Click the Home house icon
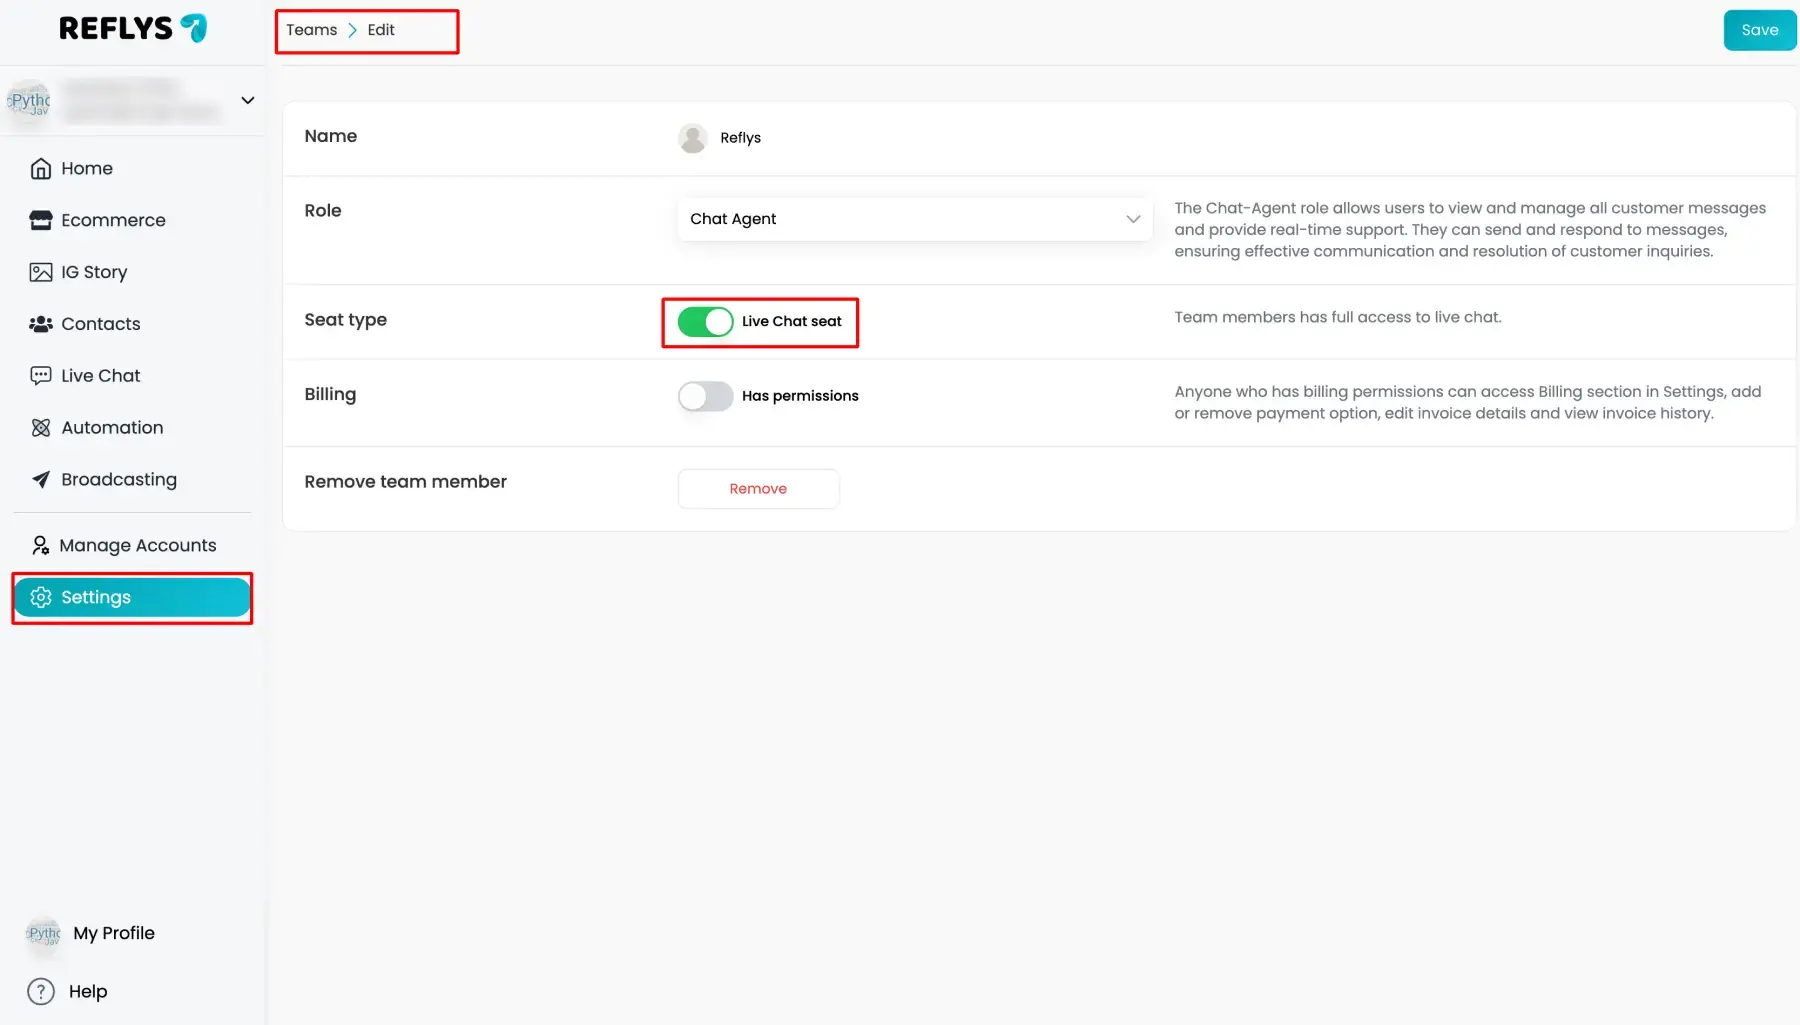1800x1025 pixels. pyautogui.click(x=40, y=169)
